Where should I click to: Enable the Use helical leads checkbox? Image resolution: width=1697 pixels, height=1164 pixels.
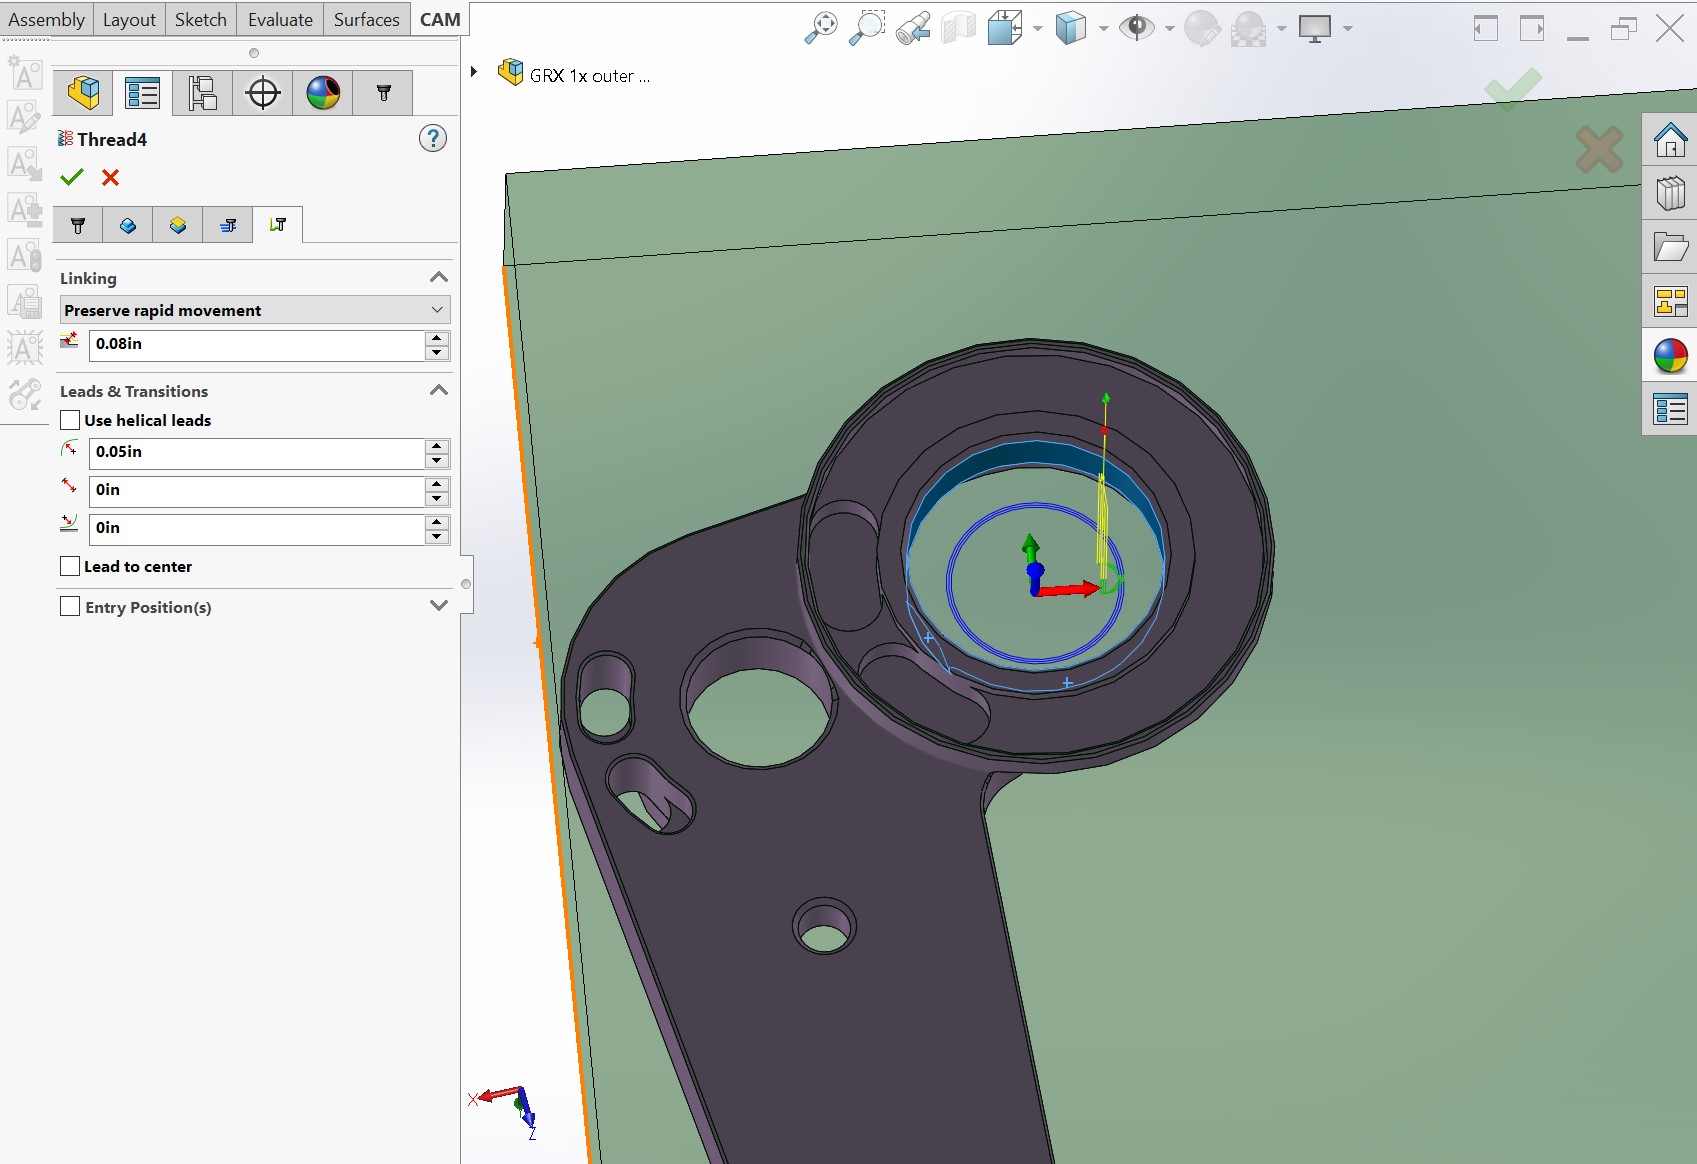[70, 420]
